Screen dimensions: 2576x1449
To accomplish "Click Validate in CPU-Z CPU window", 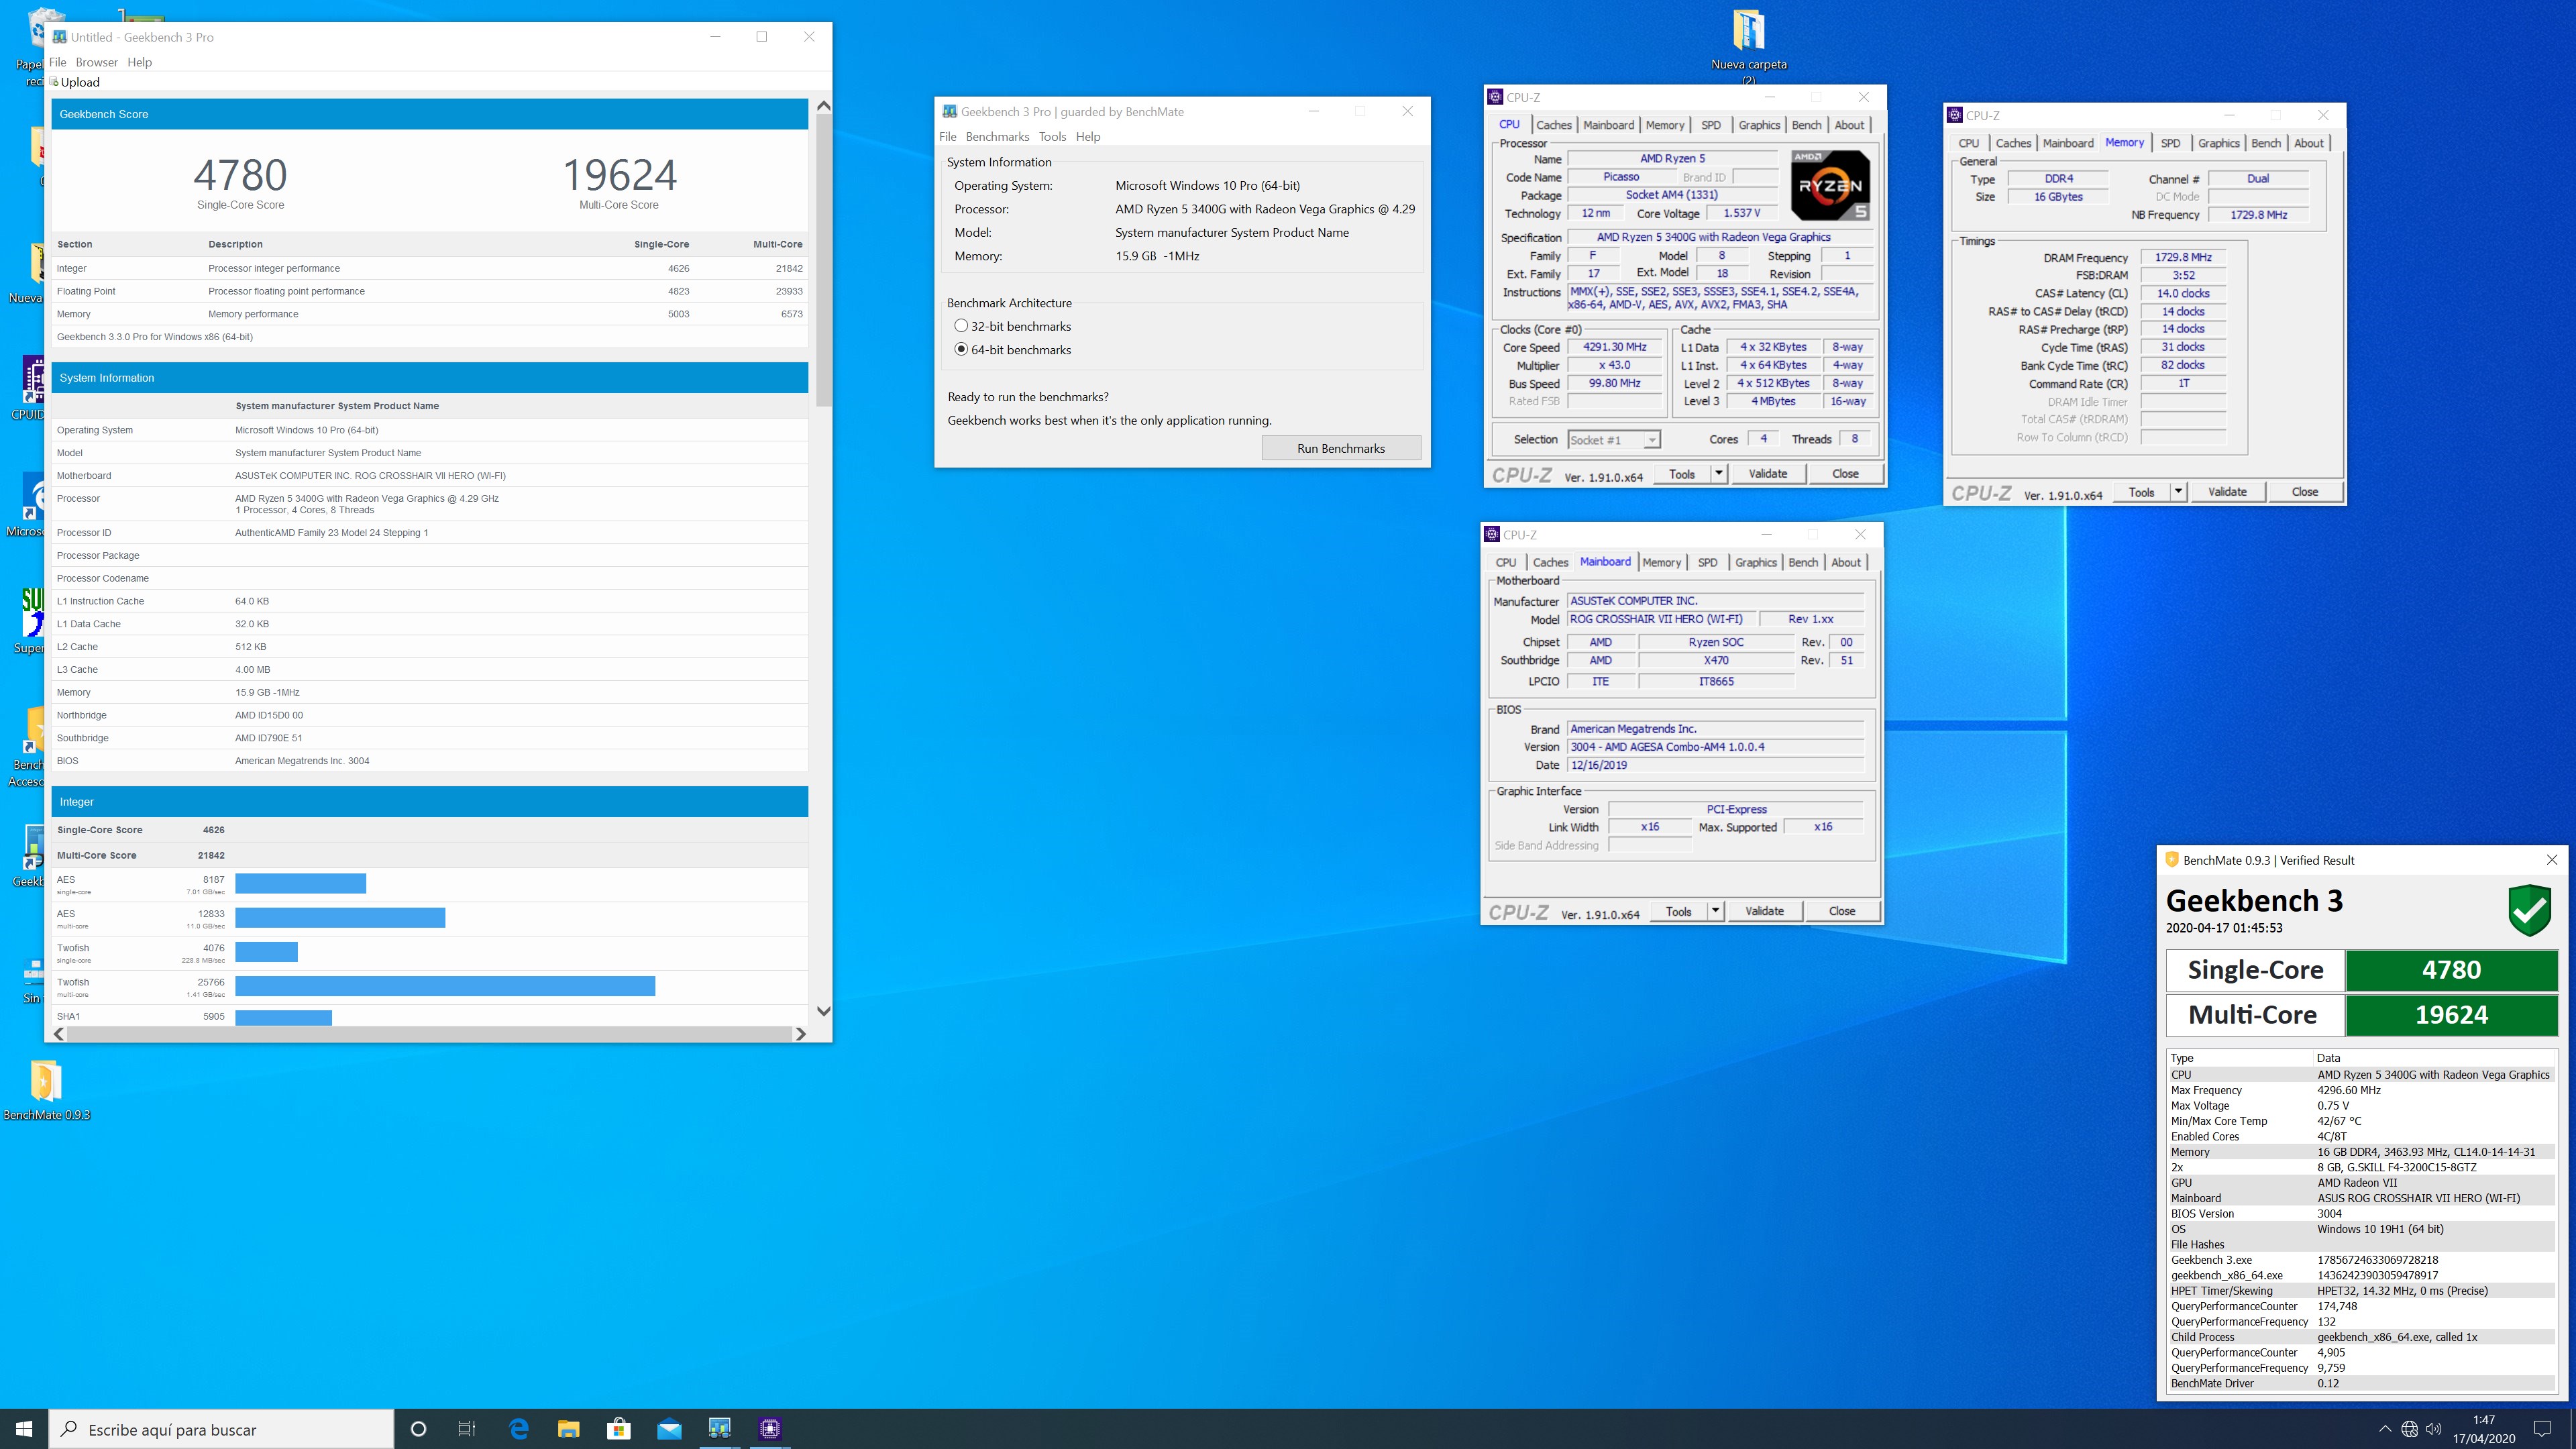I will pyautogui.click(x=1767, y=473).
